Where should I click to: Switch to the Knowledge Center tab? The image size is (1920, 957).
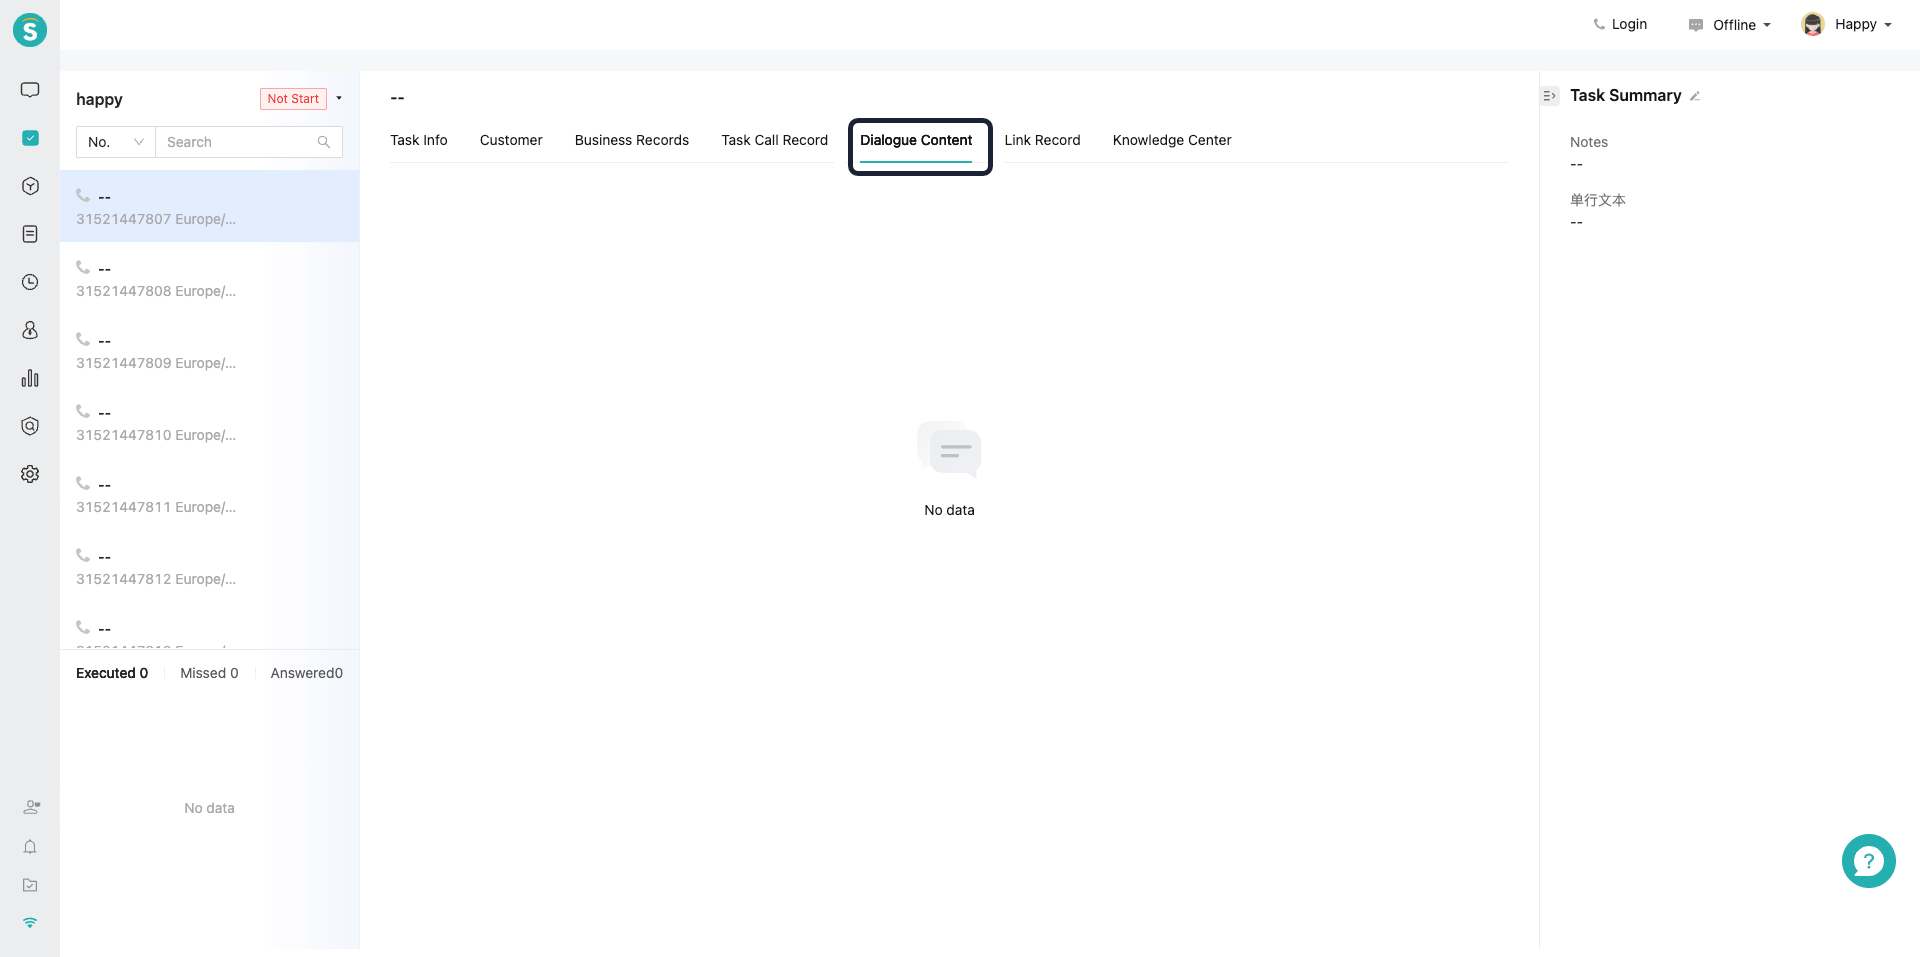(1172, 140)
